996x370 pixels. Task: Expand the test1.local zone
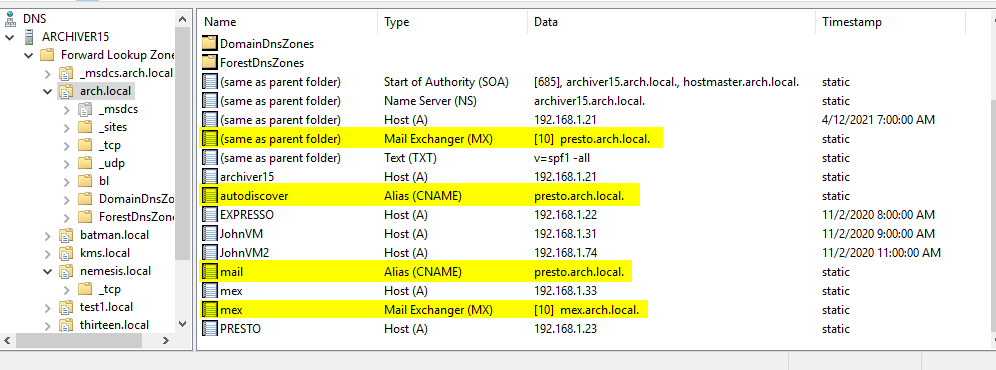pos(48,308)
